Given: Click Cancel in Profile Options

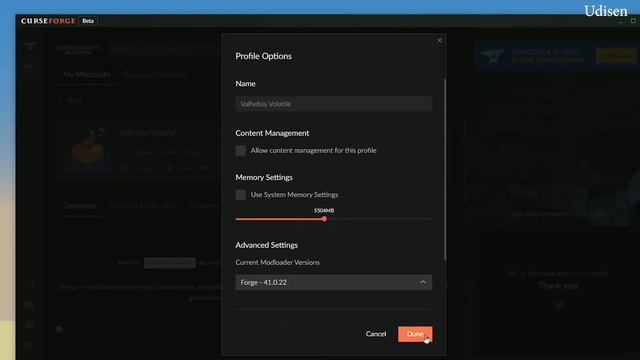Looking at the screenshot, I should tap(376, 334).
